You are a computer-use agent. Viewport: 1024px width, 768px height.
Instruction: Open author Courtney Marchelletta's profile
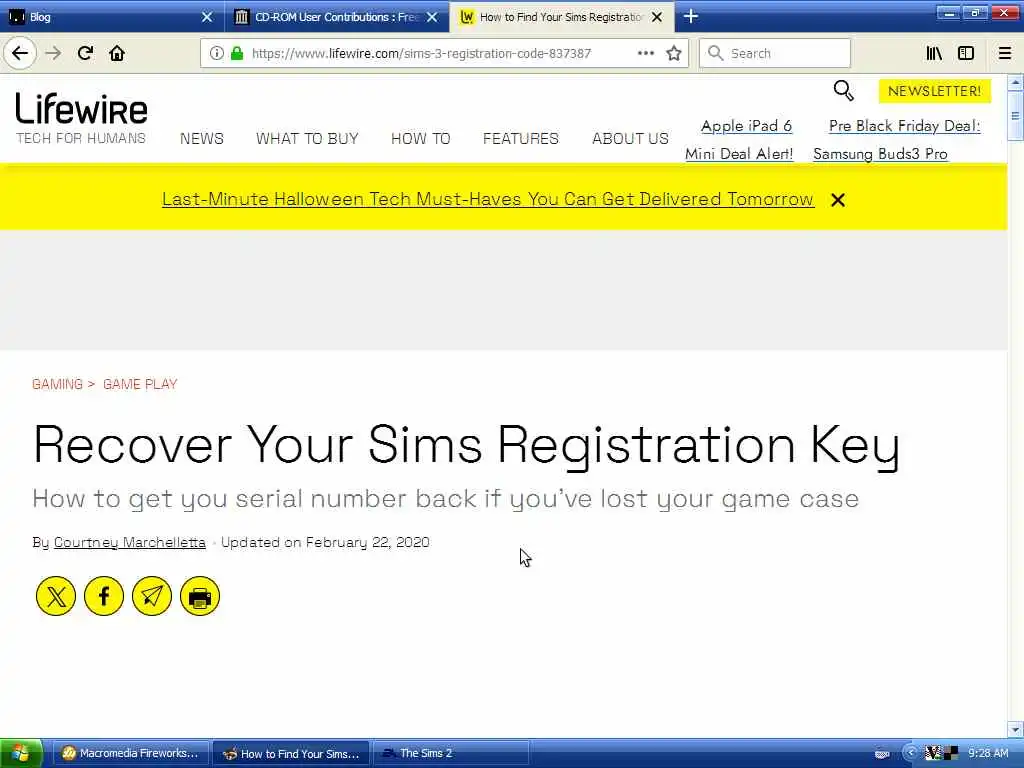(x=129, y=542)
